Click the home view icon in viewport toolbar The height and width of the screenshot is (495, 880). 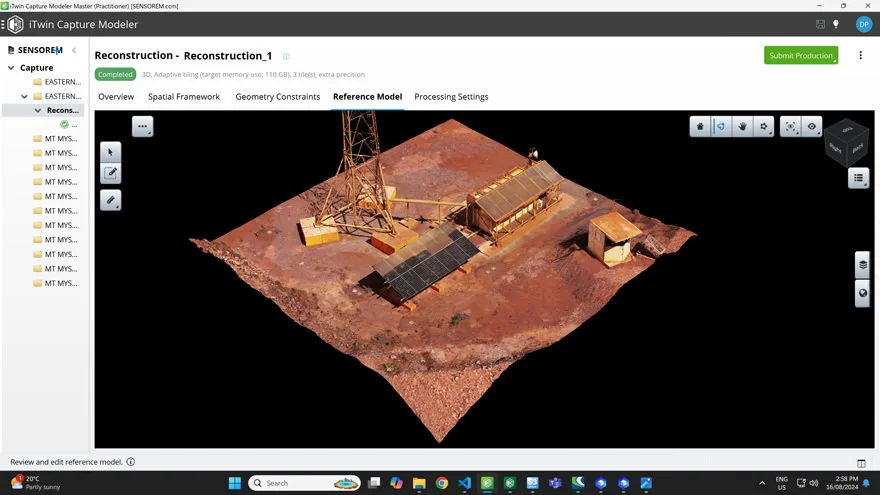700,127
